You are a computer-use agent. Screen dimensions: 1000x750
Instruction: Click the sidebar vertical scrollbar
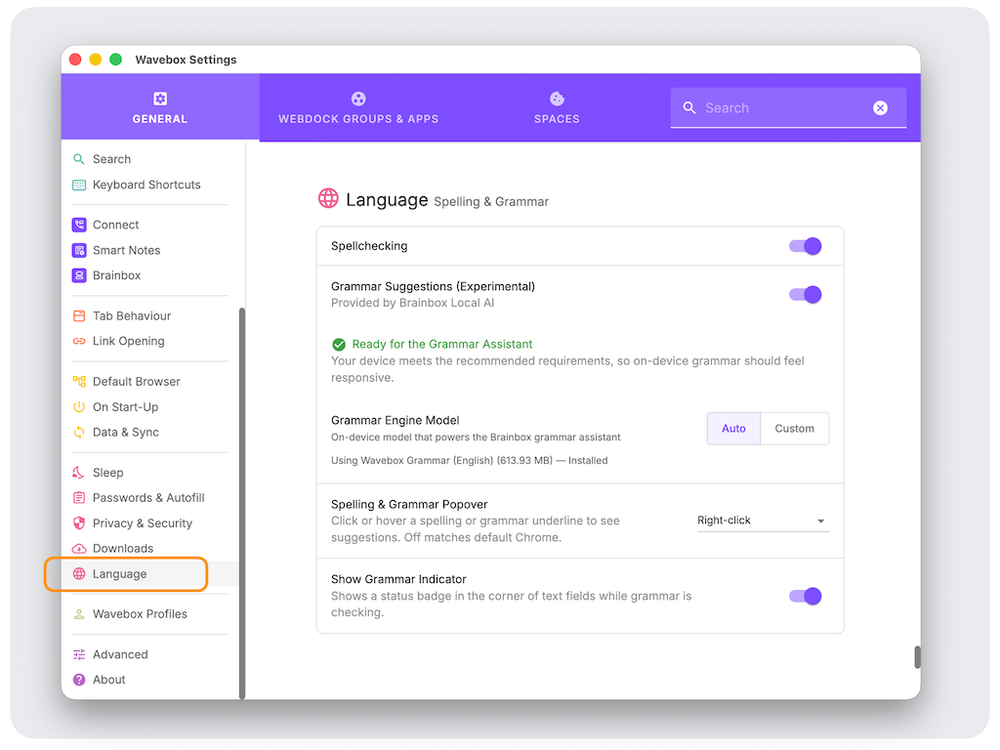point(242,503)
